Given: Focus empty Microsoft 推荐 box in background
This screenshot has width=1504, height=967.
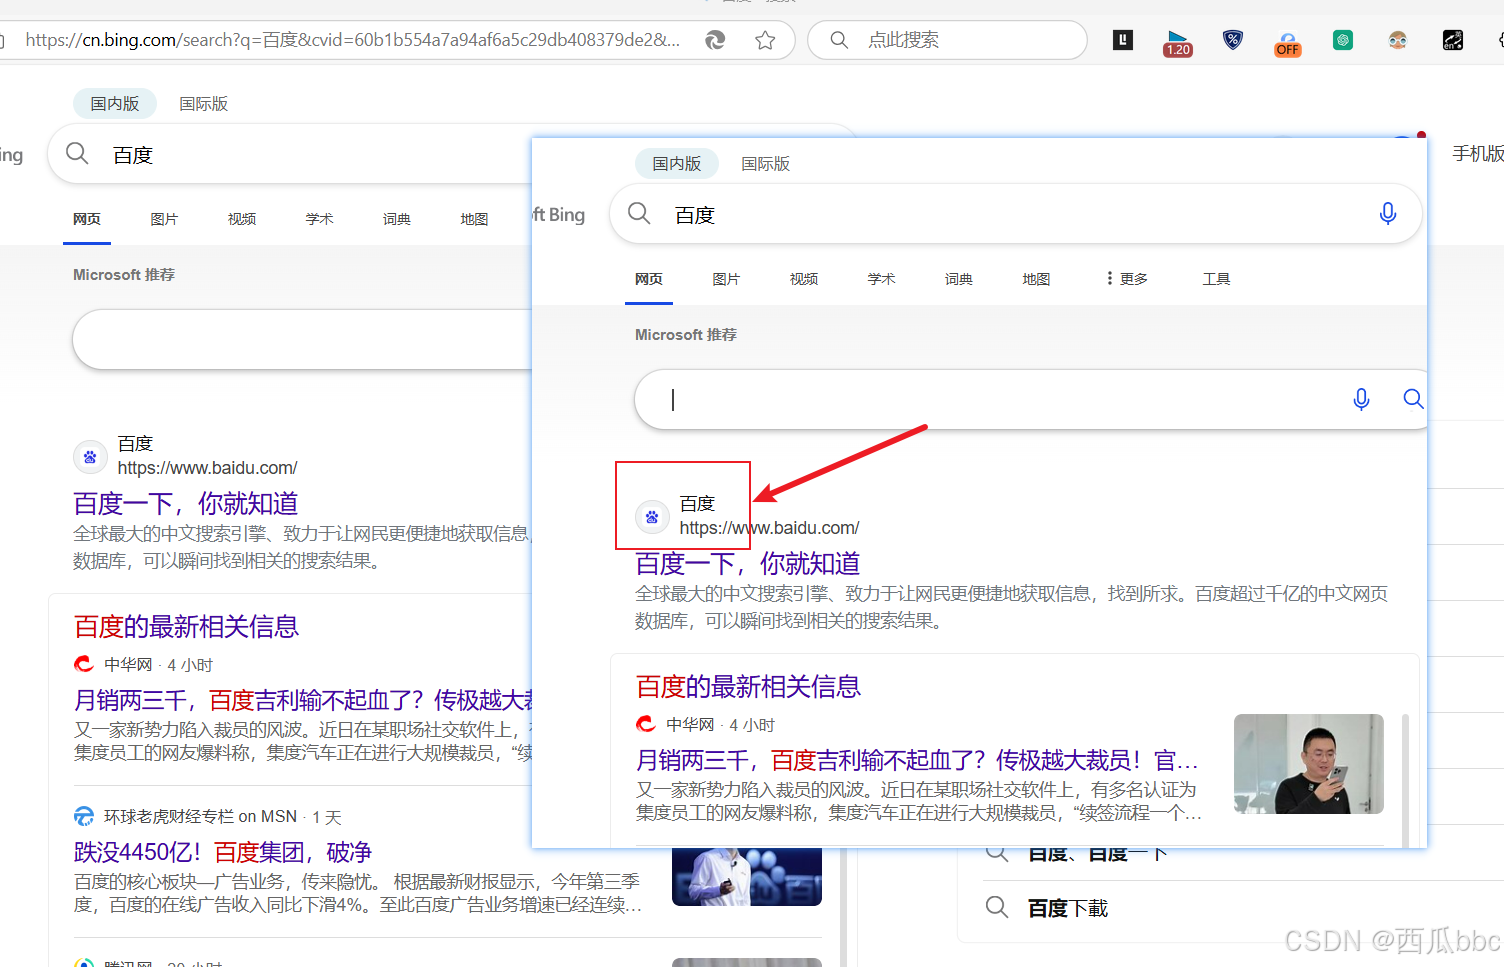Looking at the screenshot, I should [x=302, y=340].
